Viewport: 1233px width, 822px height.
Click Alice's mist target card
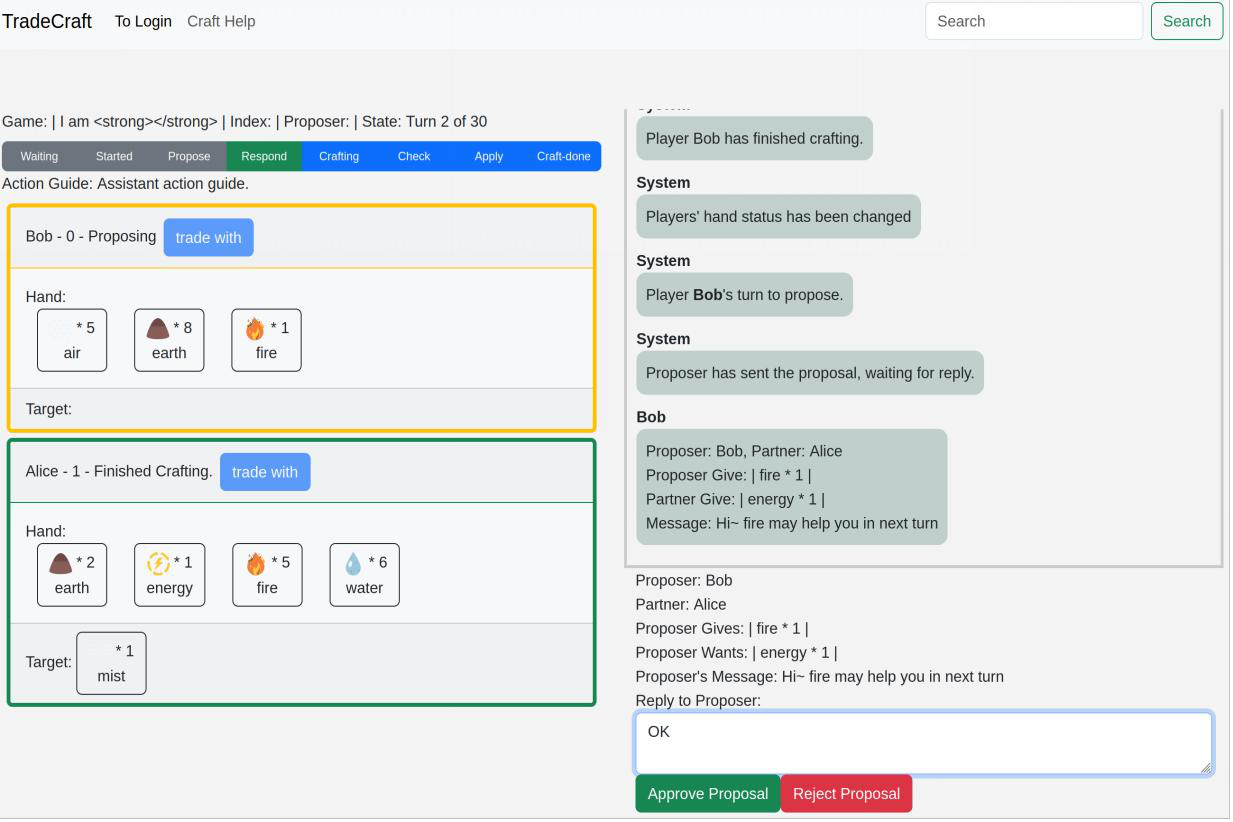[x=111, y=663]
